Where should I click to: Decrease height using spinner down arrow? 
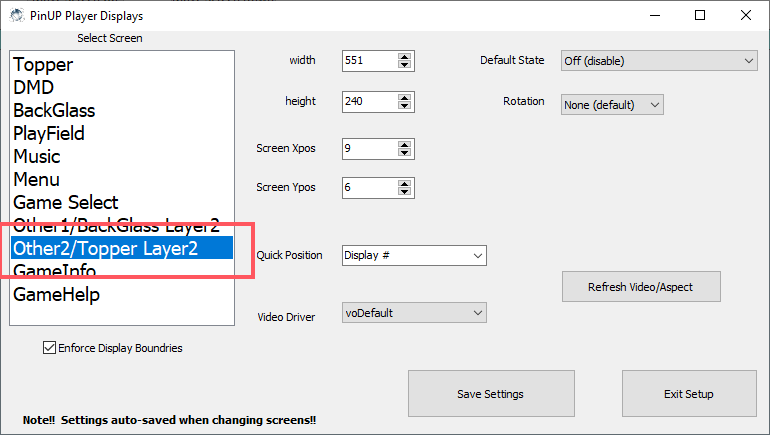pyautogui.click(x=404, y=106)
